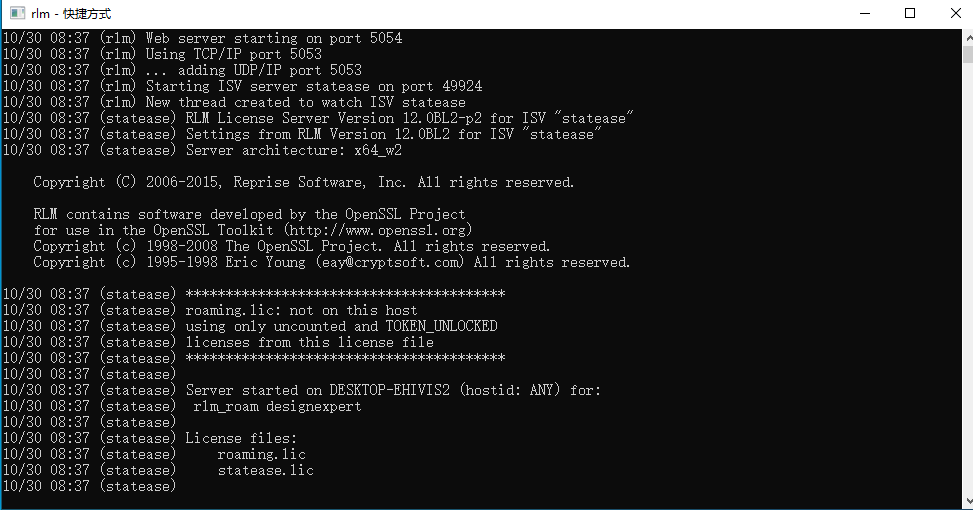Click the scrollbar up arrow

[x=967, y=36]
